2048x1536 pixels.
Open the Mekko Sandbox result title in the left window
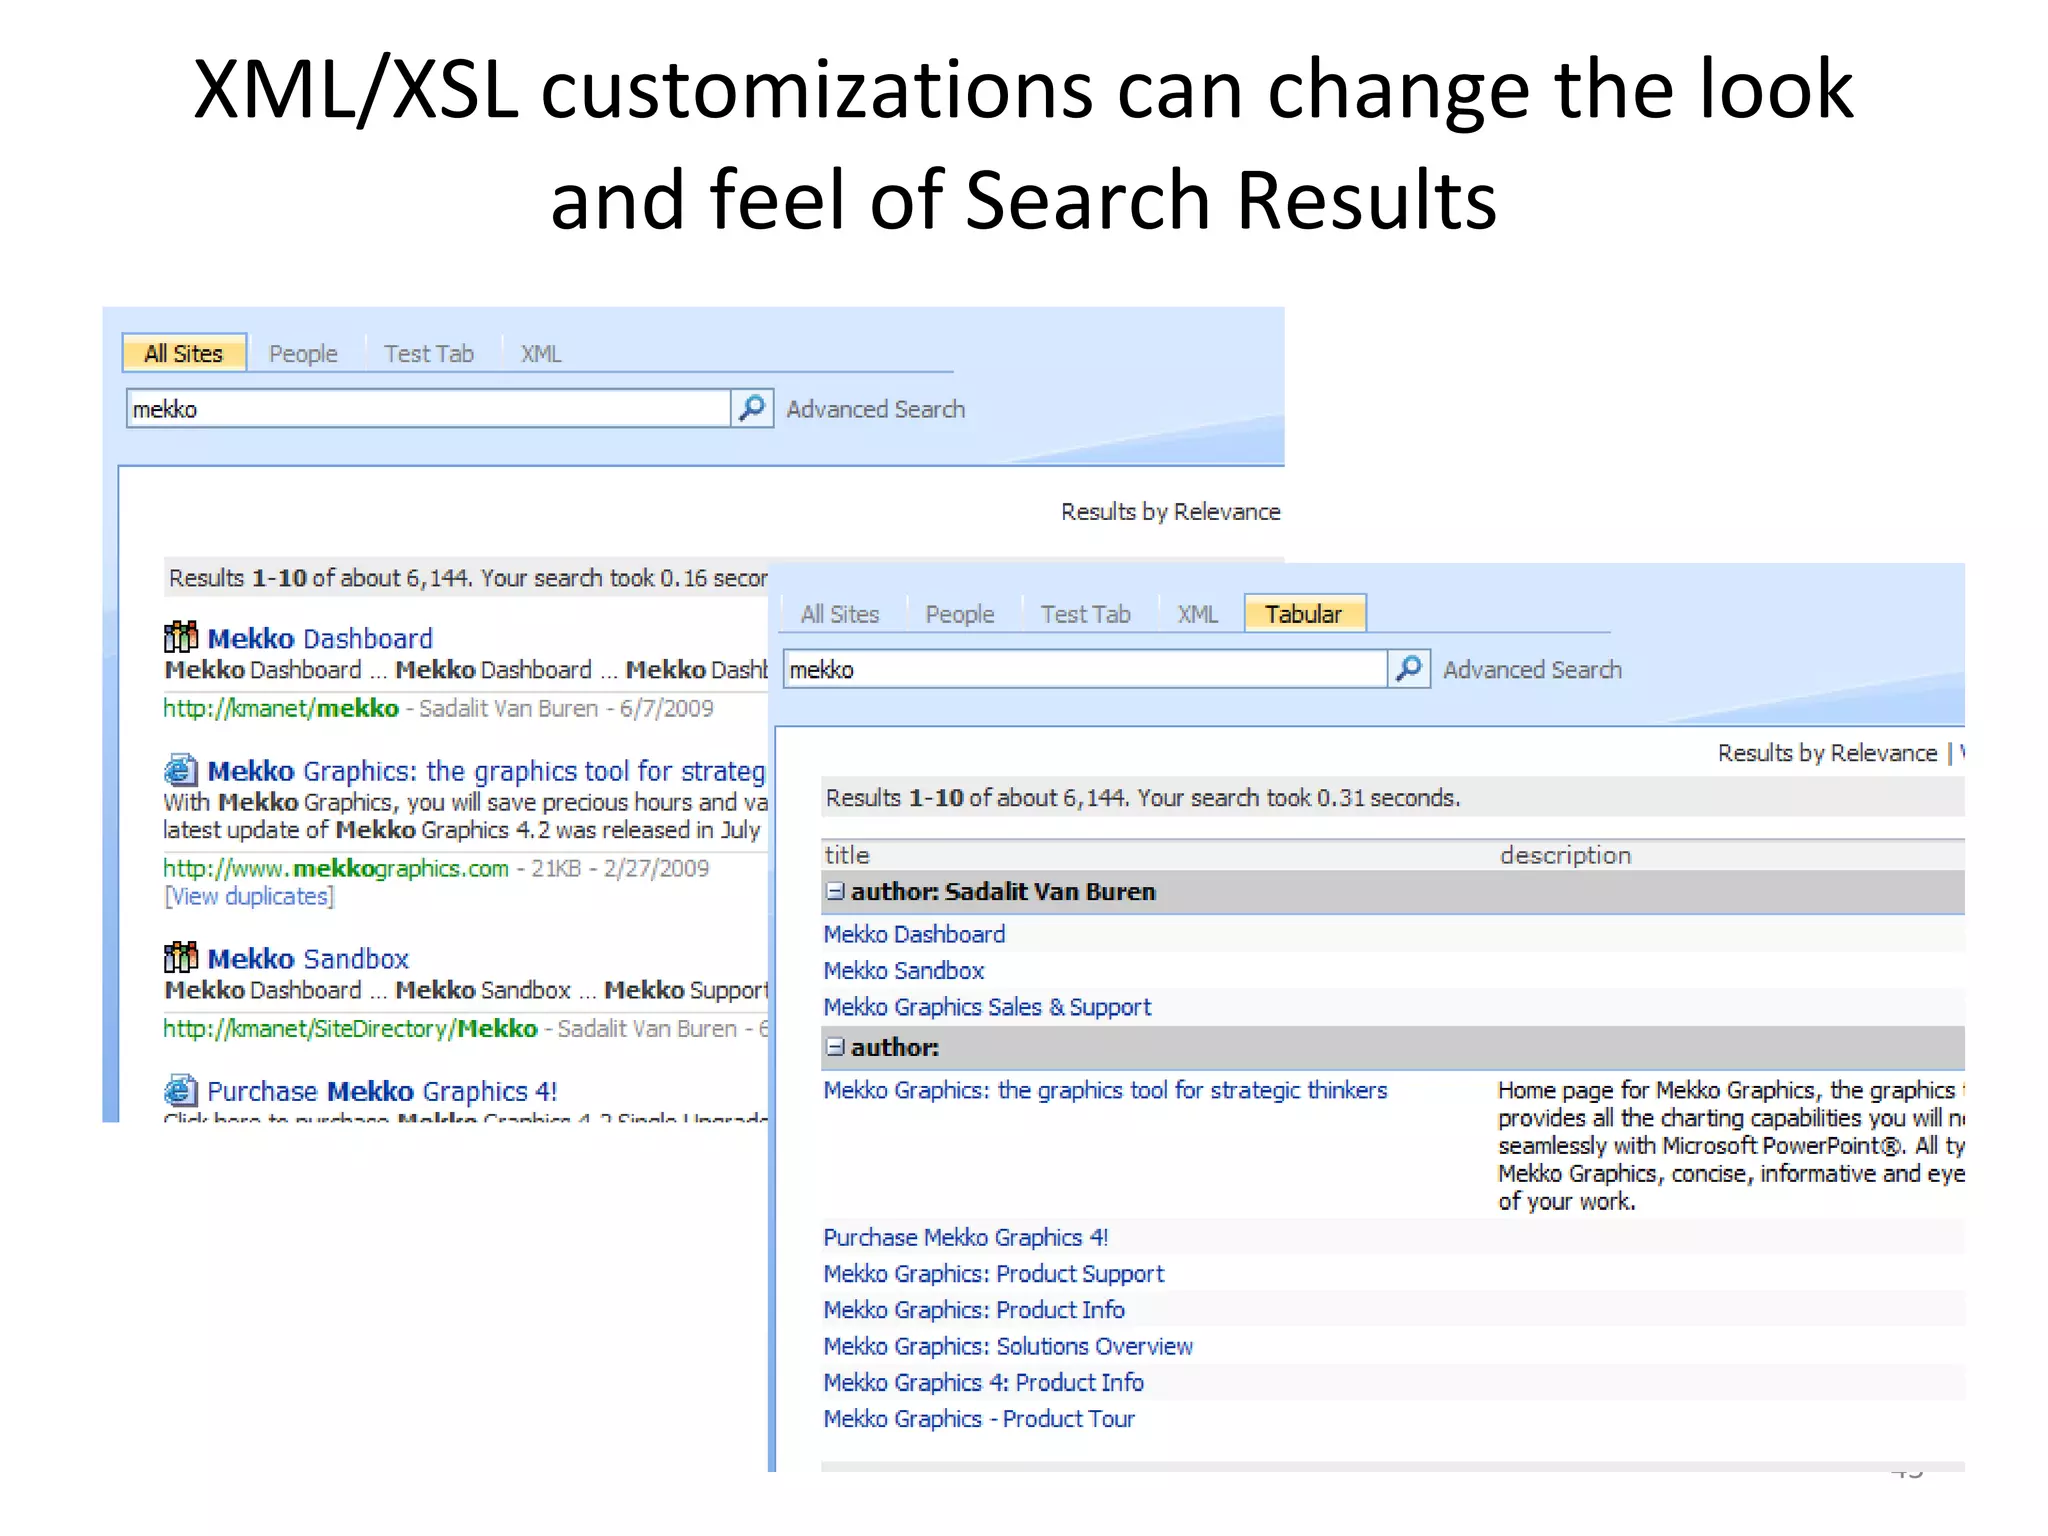(308, 958)
